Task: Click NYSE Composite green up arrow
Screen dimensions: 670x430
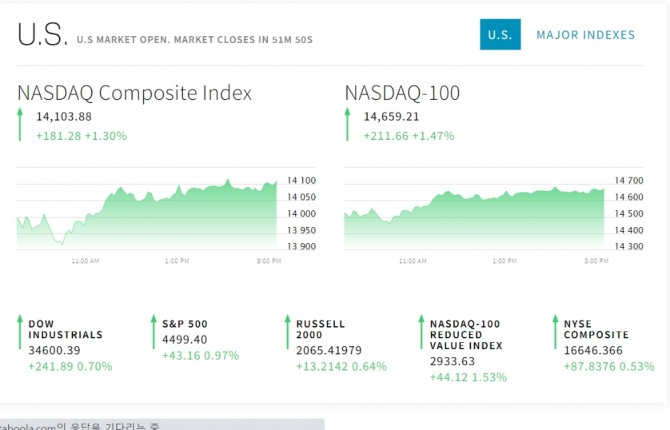Action: [x=555, y=332]
